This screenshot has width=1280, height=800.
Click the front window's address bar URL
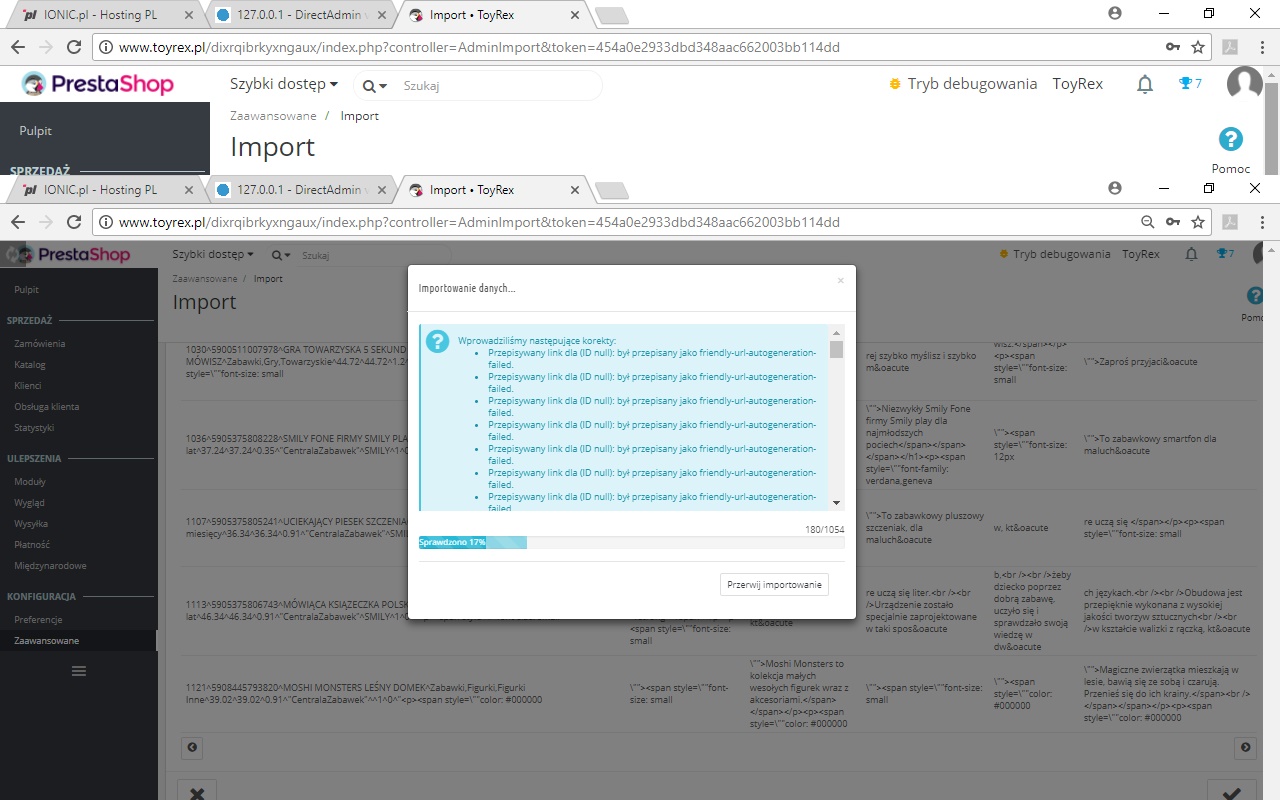coord(479,221)
